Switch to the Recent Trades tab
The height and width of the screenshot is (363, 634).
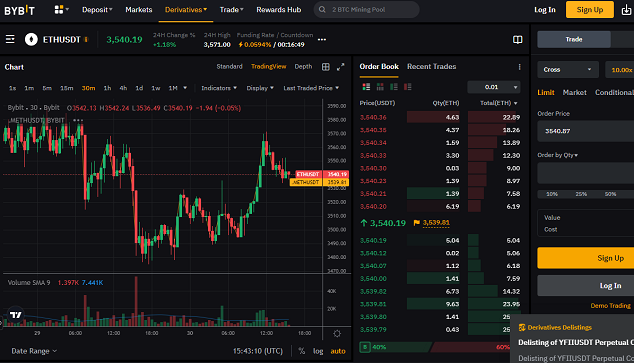click(x=431, y=67)
